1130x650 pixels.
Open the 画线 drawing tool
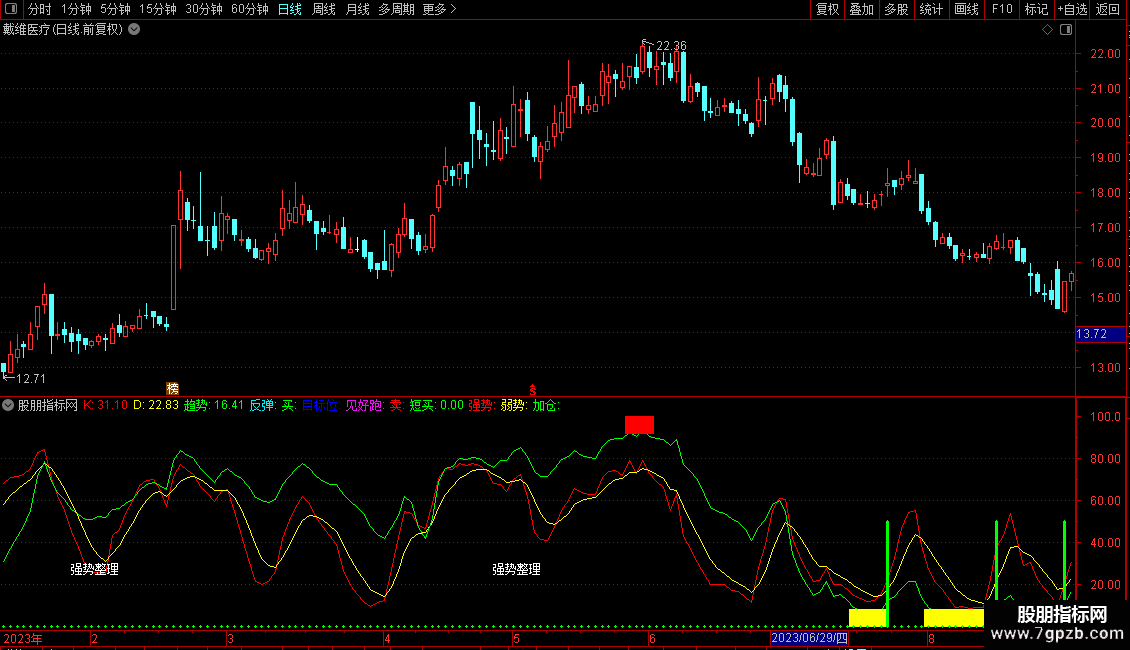pyautogui.click(x=966, y=10)
